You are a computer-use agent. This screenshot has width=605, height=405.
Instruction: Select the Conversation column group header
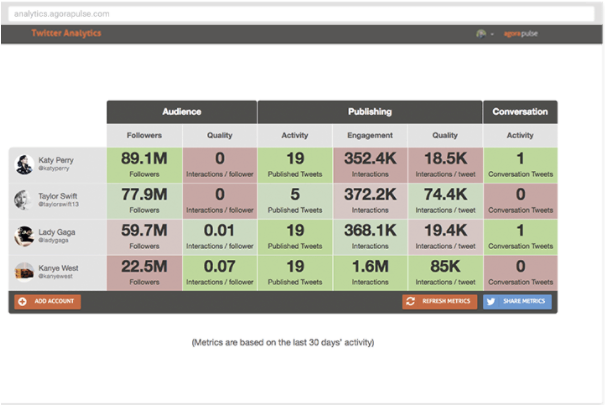pos(520,112)
